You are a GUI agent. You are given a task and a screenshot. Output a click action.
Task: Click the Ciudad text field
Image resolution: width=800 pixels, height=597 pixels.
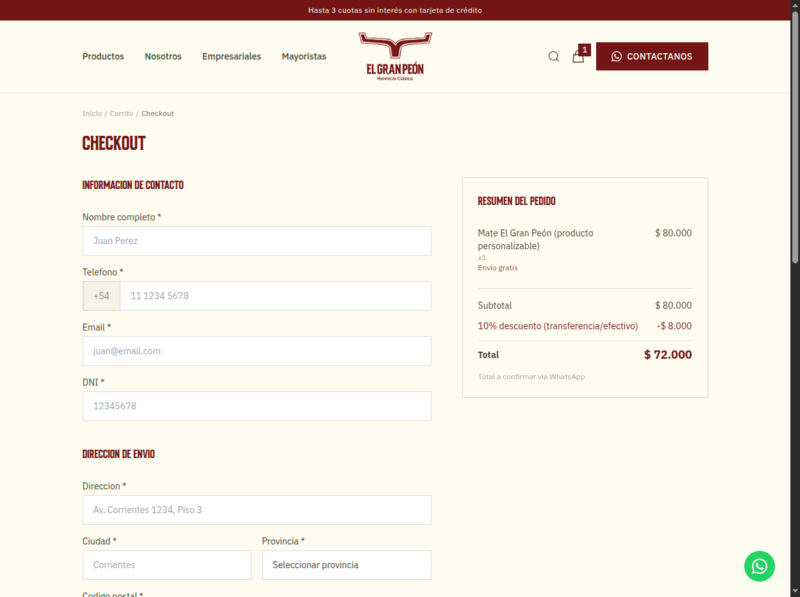pos(167,565)
